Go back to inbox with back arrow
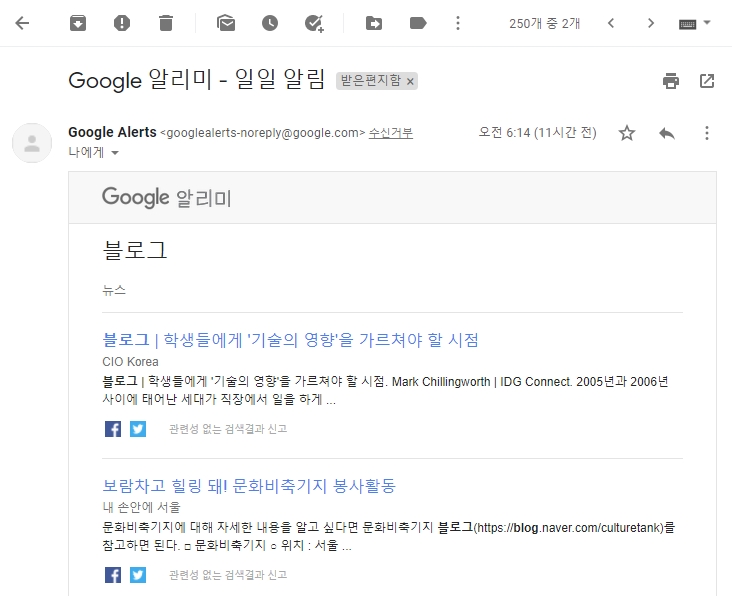The width and height of the screenshot is (732, 596). [22, 23]
